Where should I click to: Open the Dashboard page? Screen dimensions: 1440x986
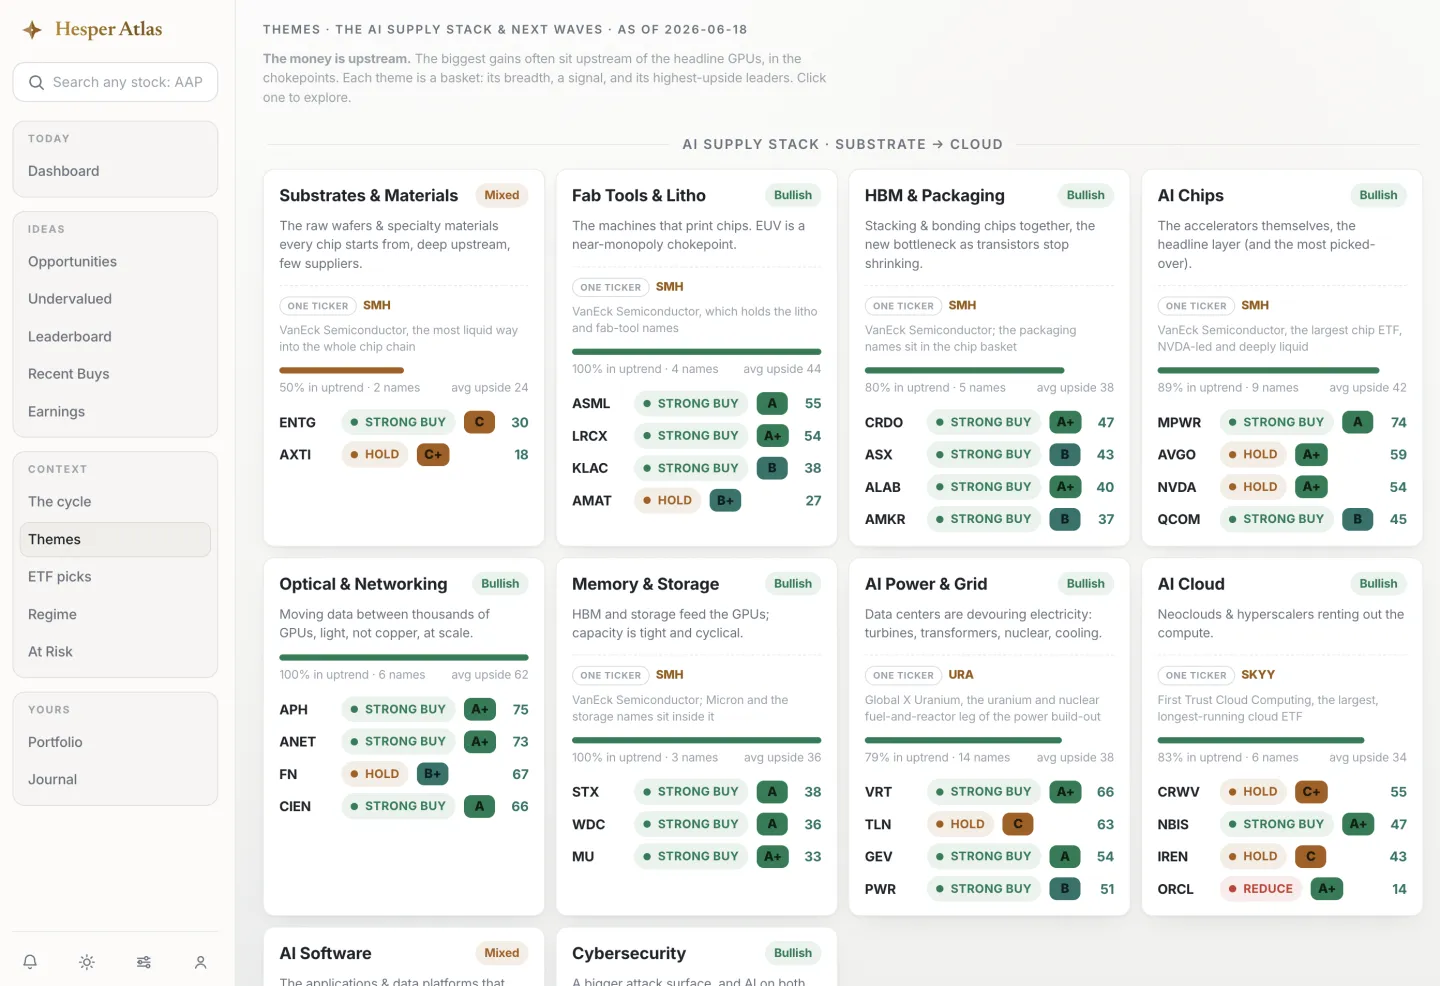115,171
